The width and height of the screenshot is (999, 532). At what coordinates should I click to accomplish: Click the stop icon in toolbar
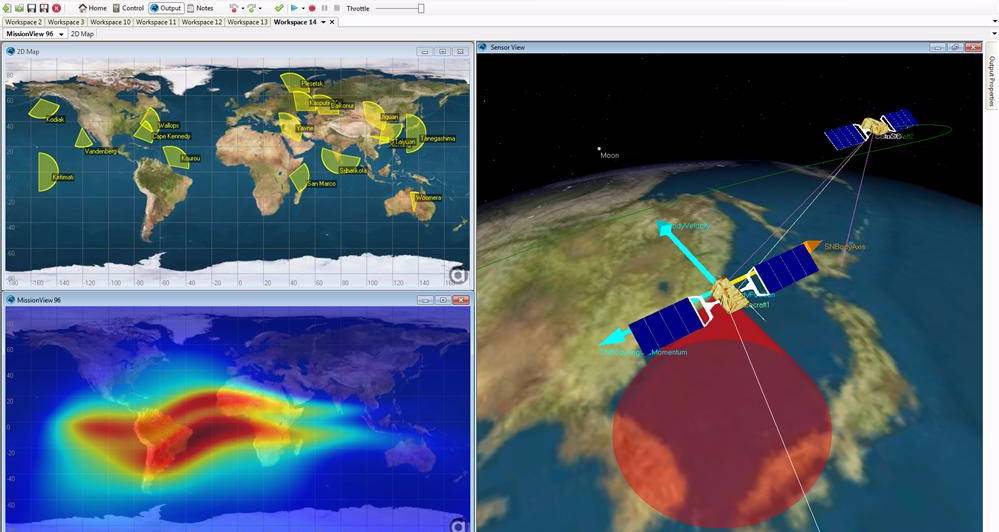[335, 8]
